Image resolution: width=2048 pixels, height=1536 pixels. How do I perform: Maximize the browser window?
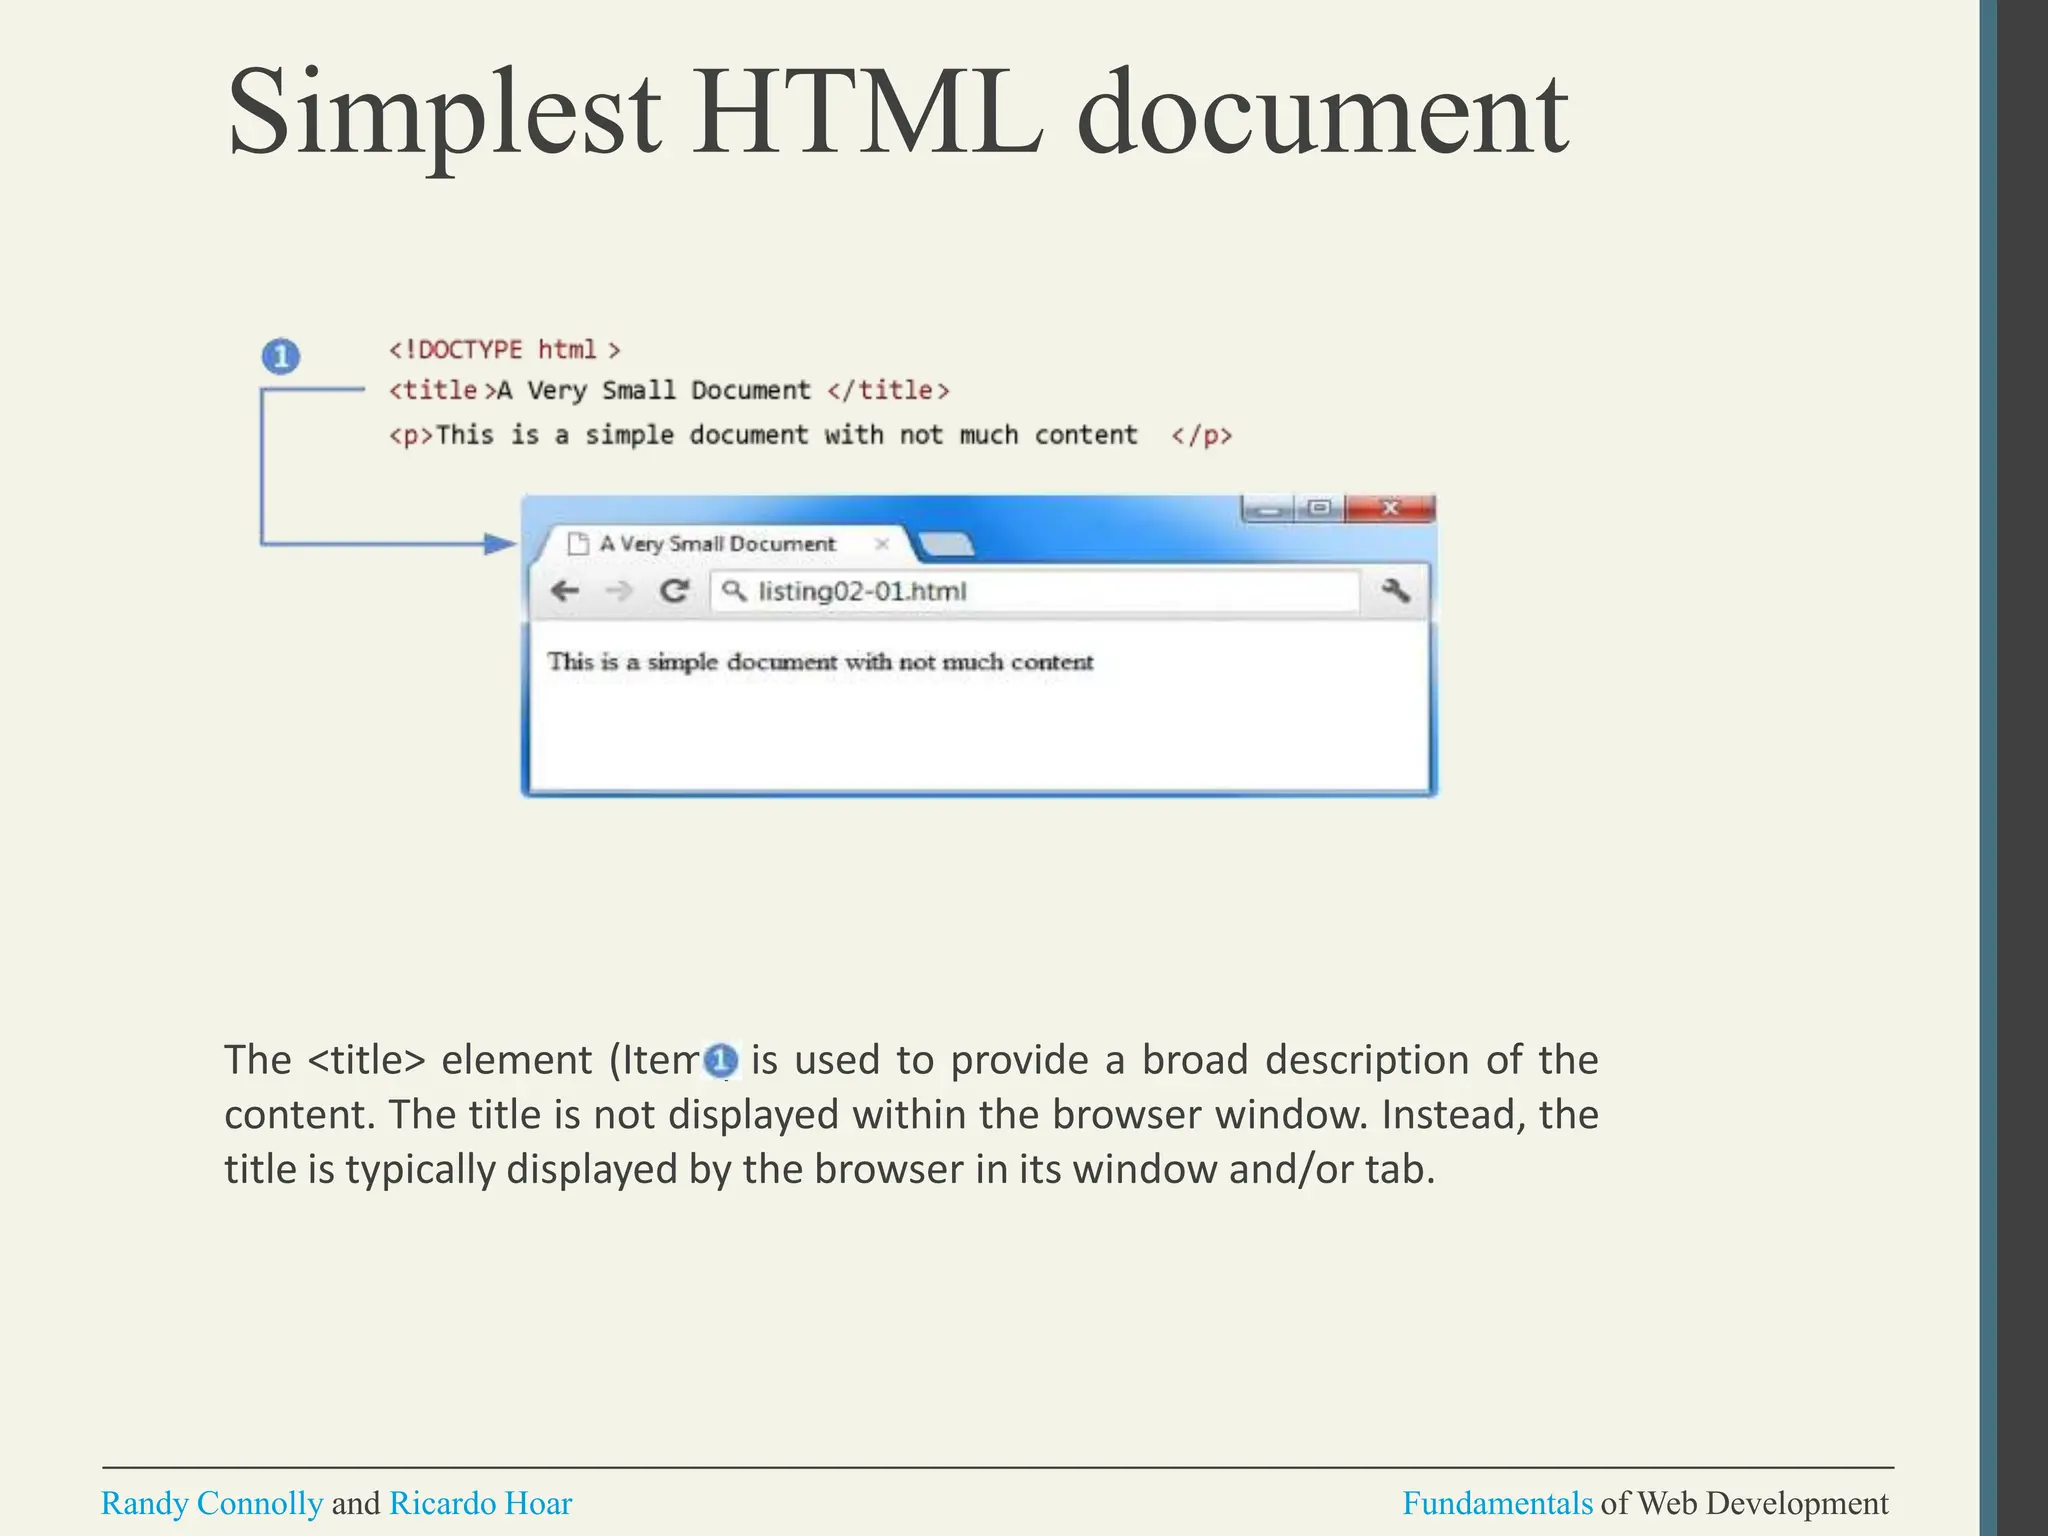point(1319,509)
